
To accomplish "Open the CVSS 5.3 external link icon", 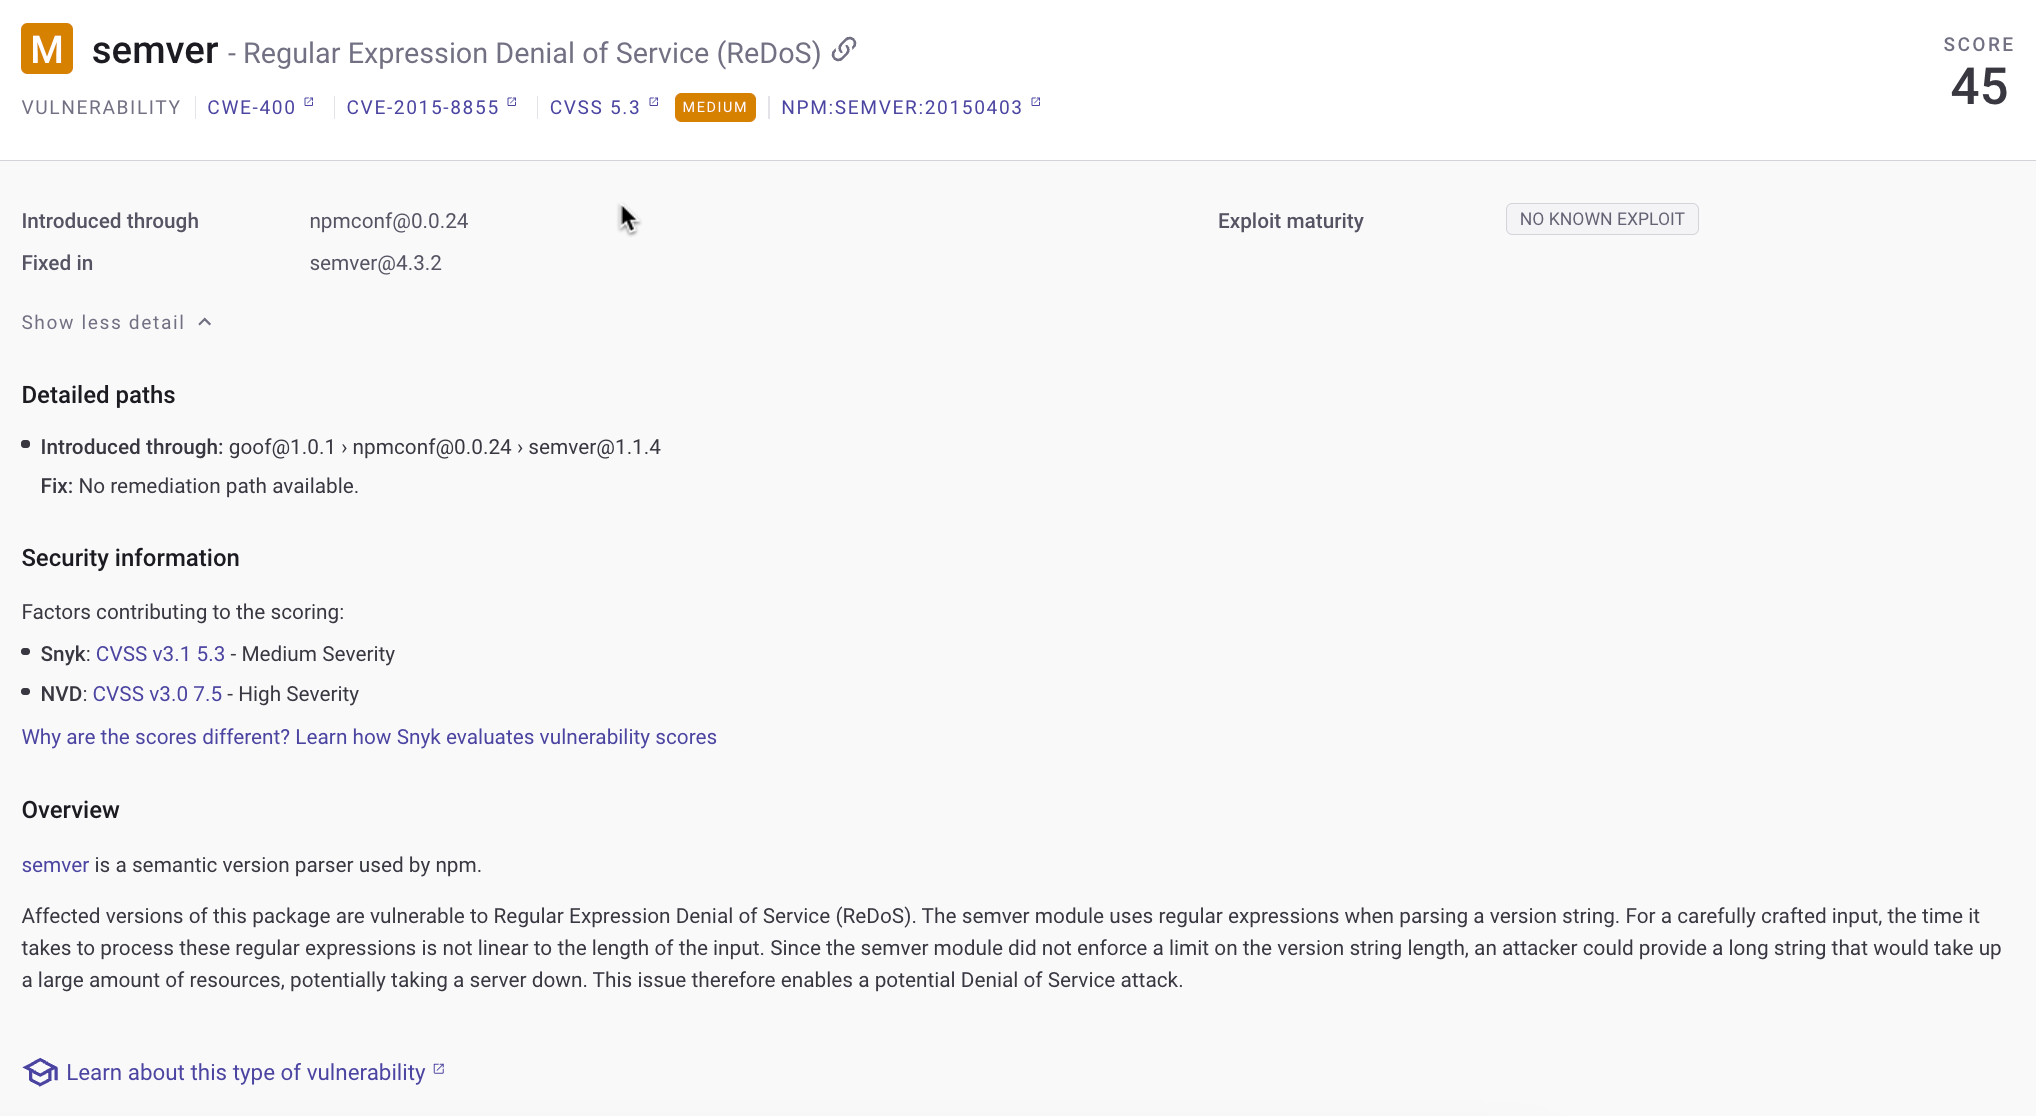I will (654, 102).
